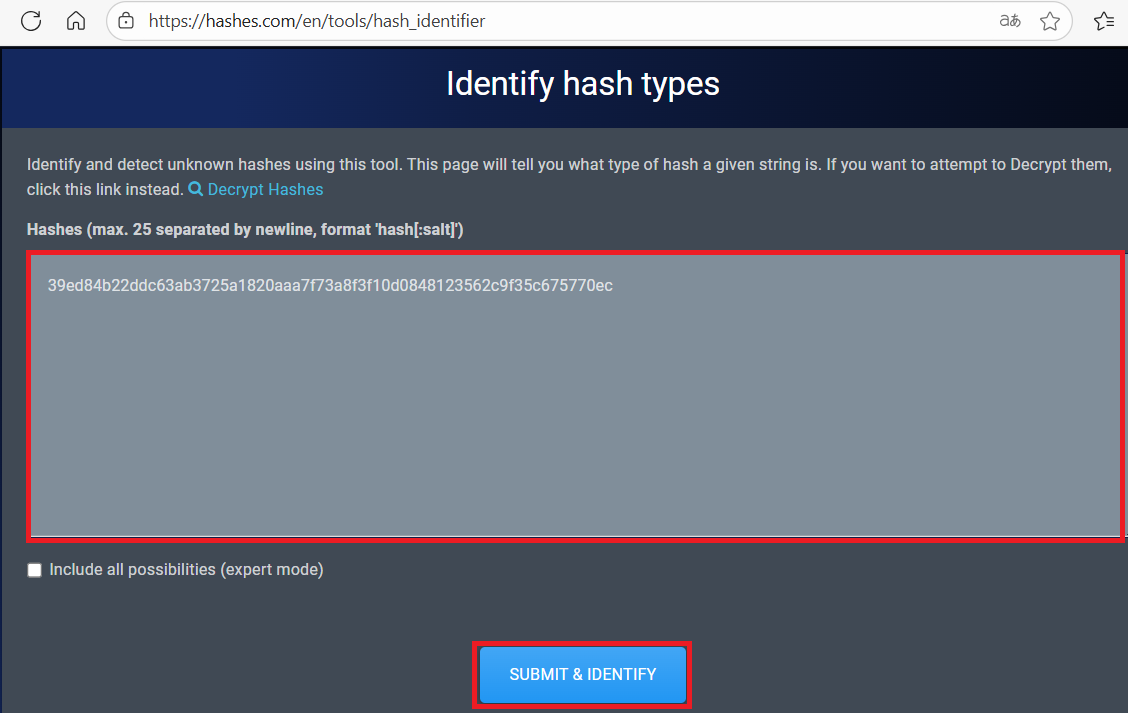
Task: Click 'Include all possibilities (expert mode)' label
Action: [x=186, y=570]
